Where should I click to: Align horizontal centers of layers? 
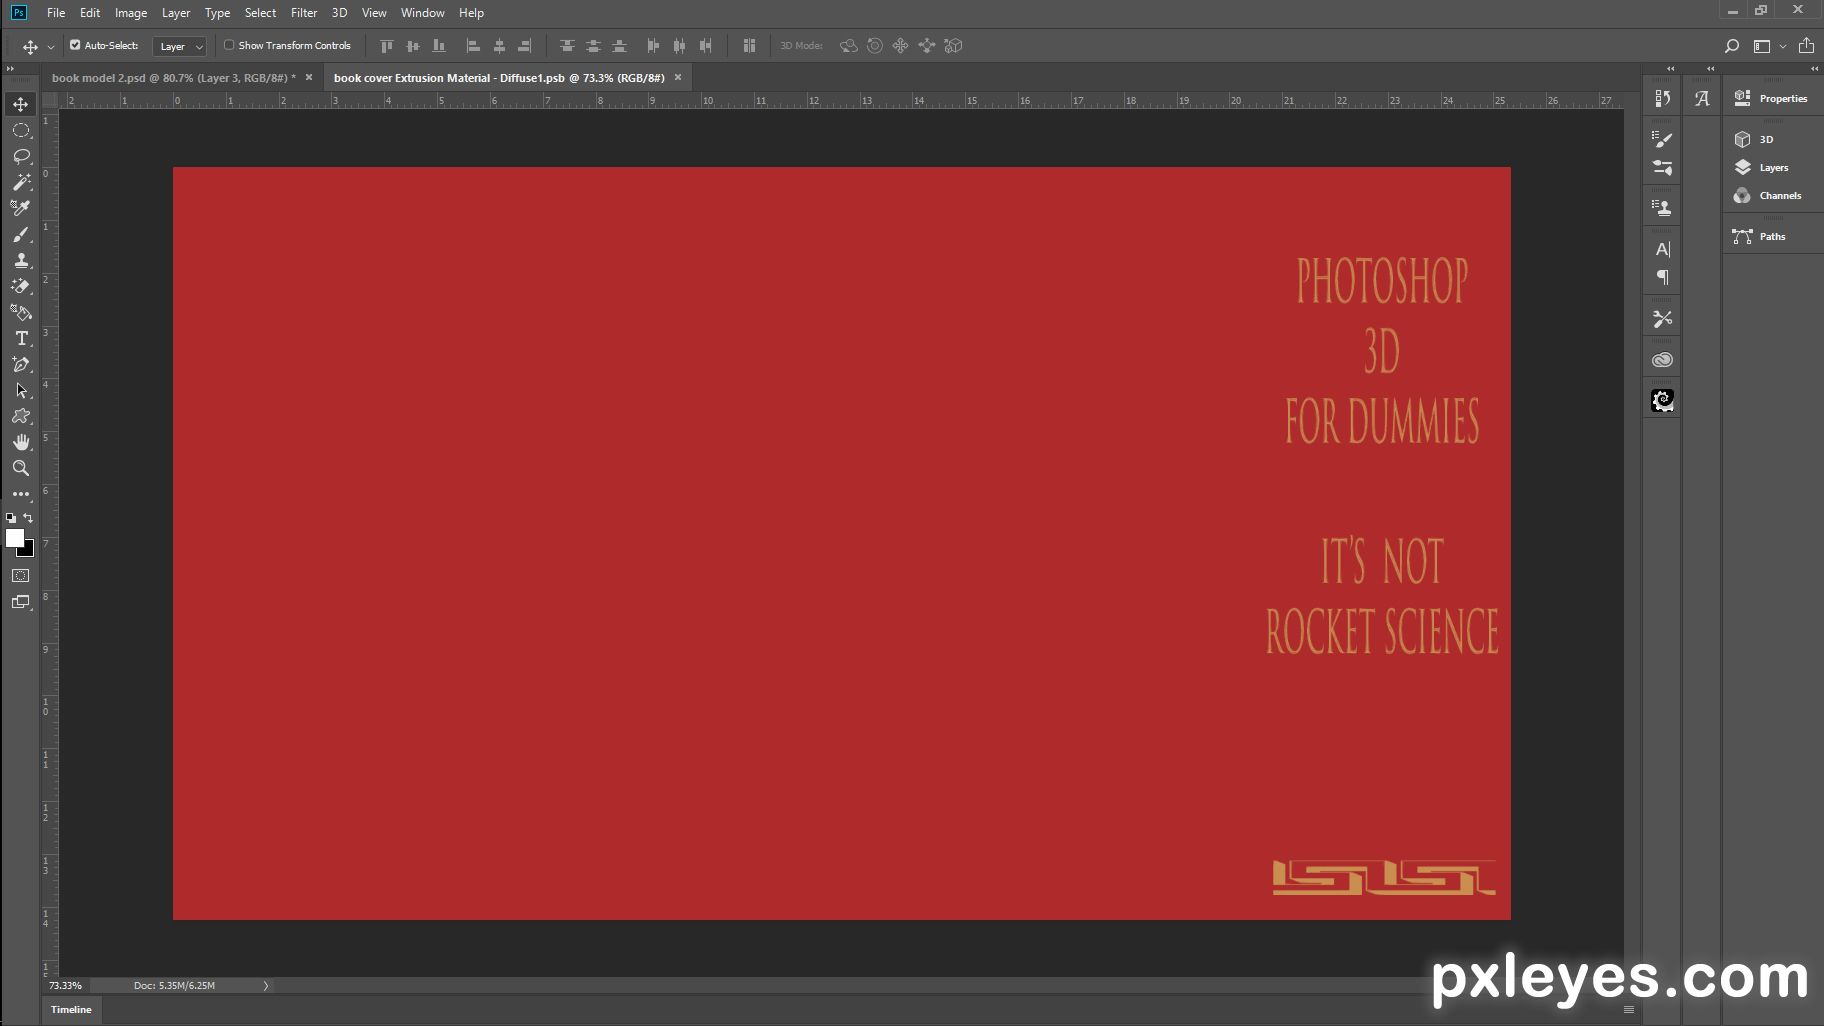(x=499, y=46)
